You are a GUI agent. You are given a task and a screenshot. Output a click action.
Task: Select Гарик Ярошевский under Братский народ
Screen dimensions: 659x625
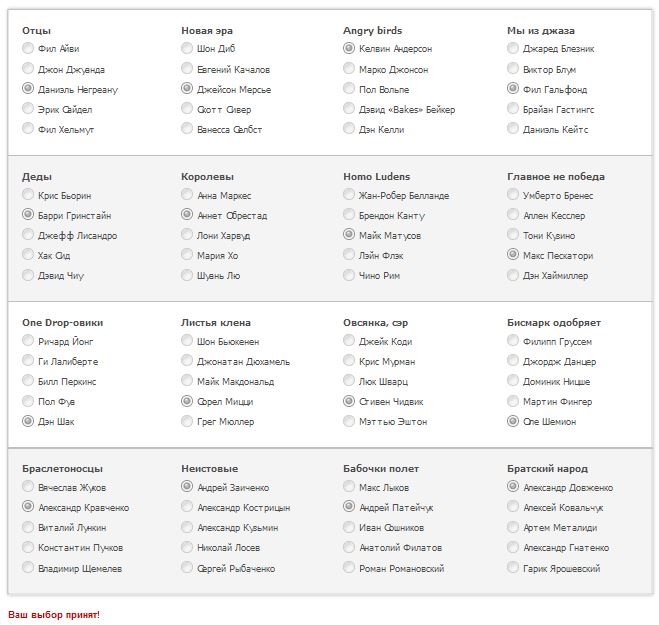[513, 567]
